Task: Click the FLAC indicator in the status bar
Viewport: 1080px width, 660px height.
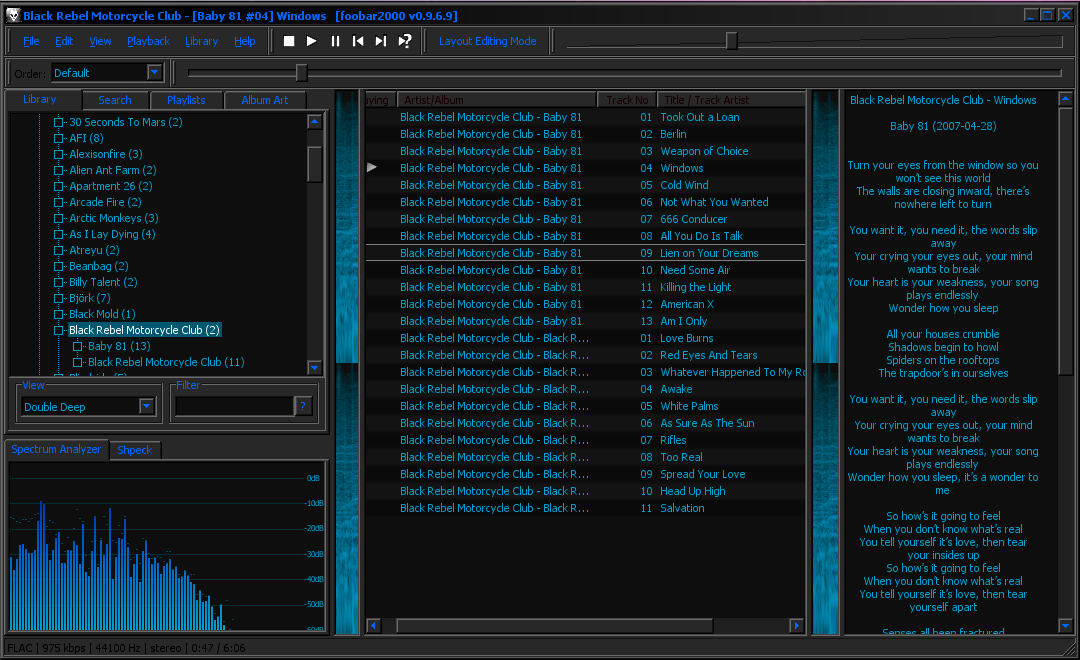Action: (x=18, y=648)
